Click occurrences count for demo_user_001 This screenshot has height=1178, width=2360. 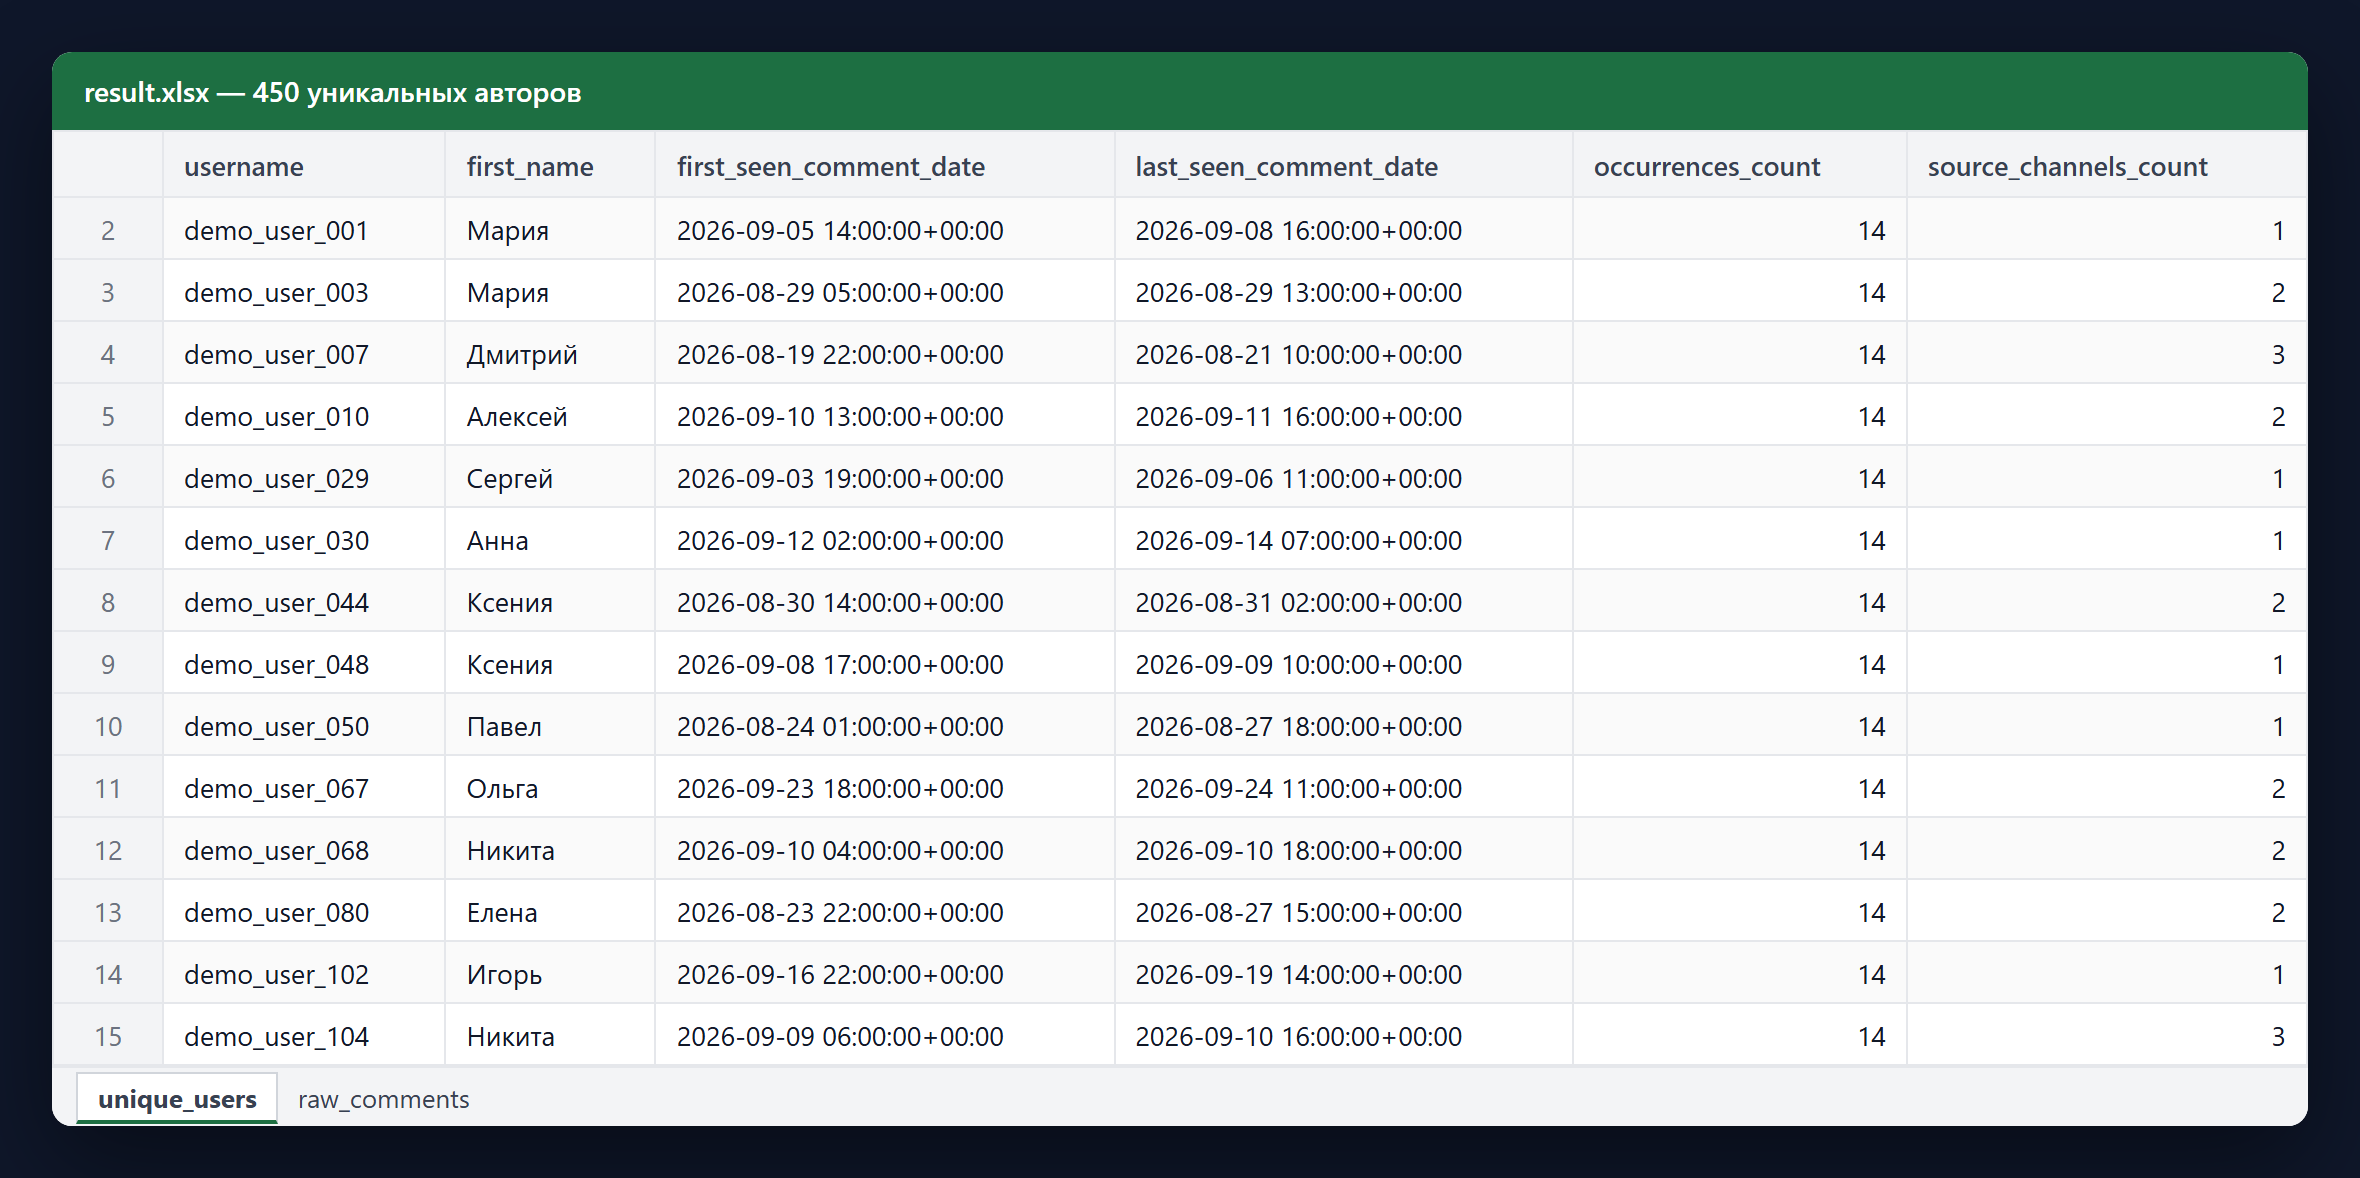pyautogui.click(x=1739, y=230)
